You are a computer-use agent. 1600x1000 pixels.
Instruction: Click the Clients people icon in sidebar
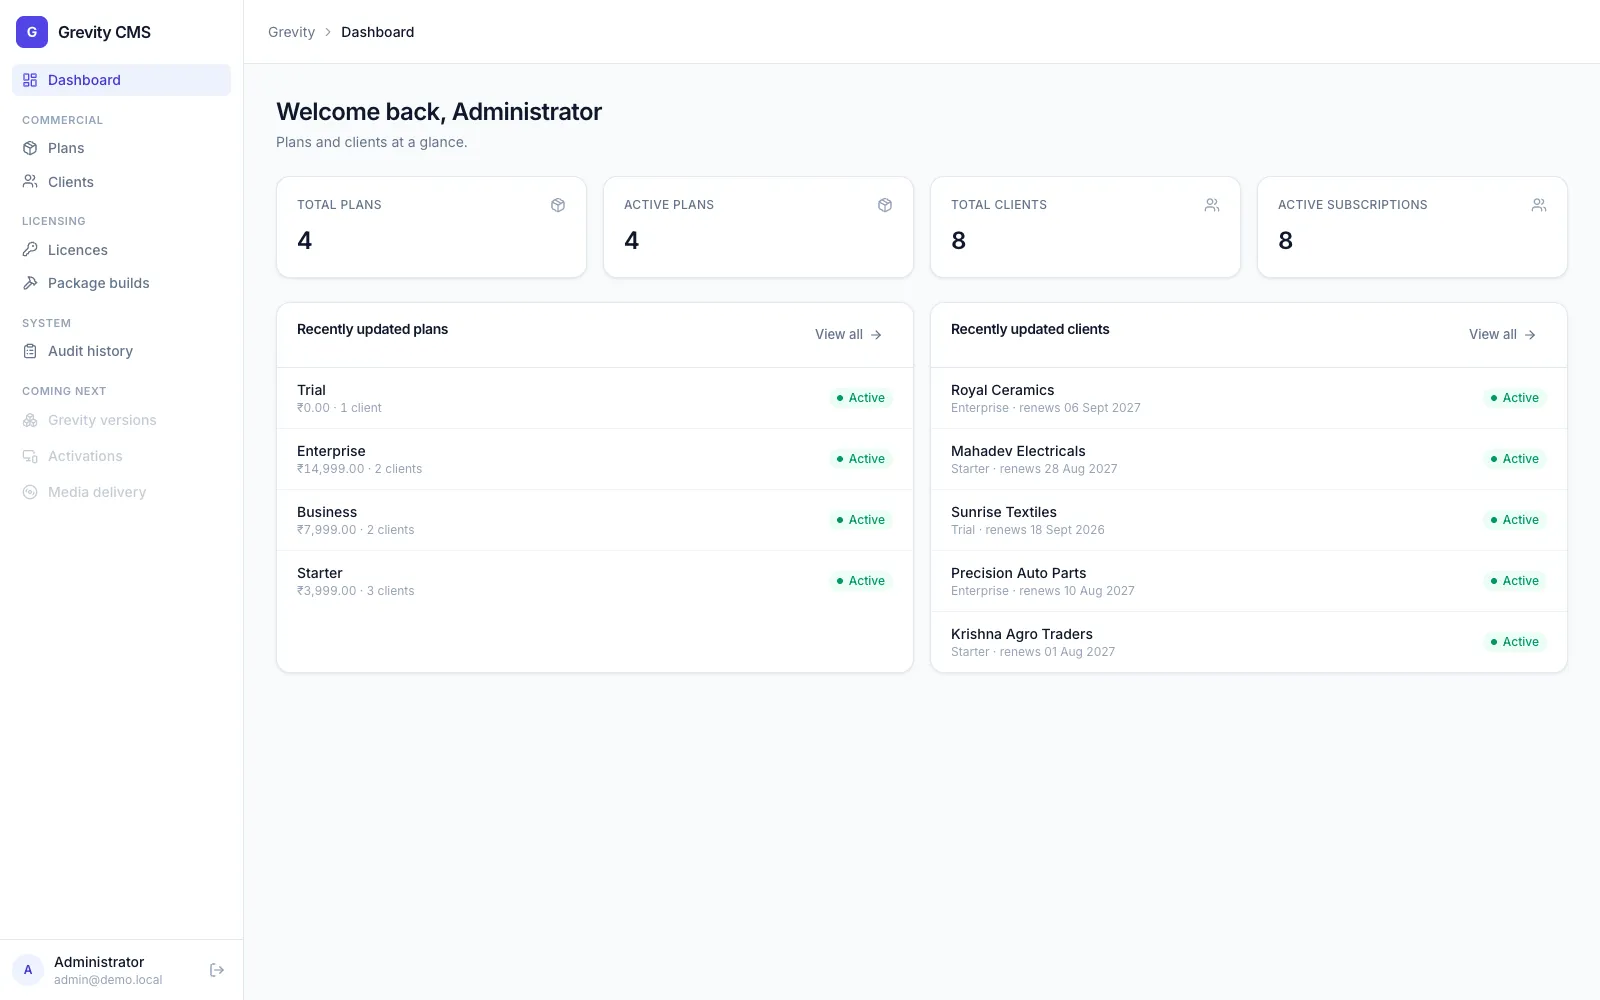(30, 182)
